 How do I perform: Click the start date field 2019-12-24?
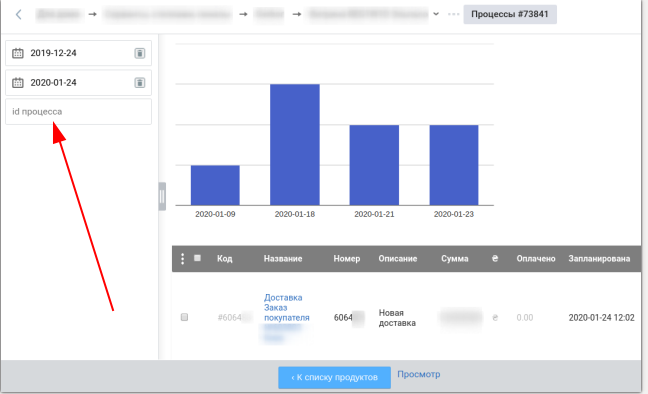pyautogui.click(x=79, y=53)
